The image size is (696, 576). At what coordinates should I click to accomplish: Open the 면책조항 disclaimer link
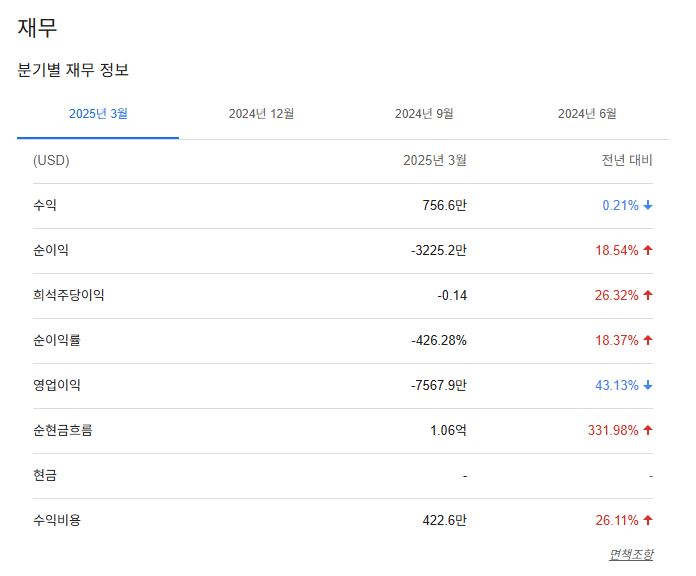tap(631, 554)
